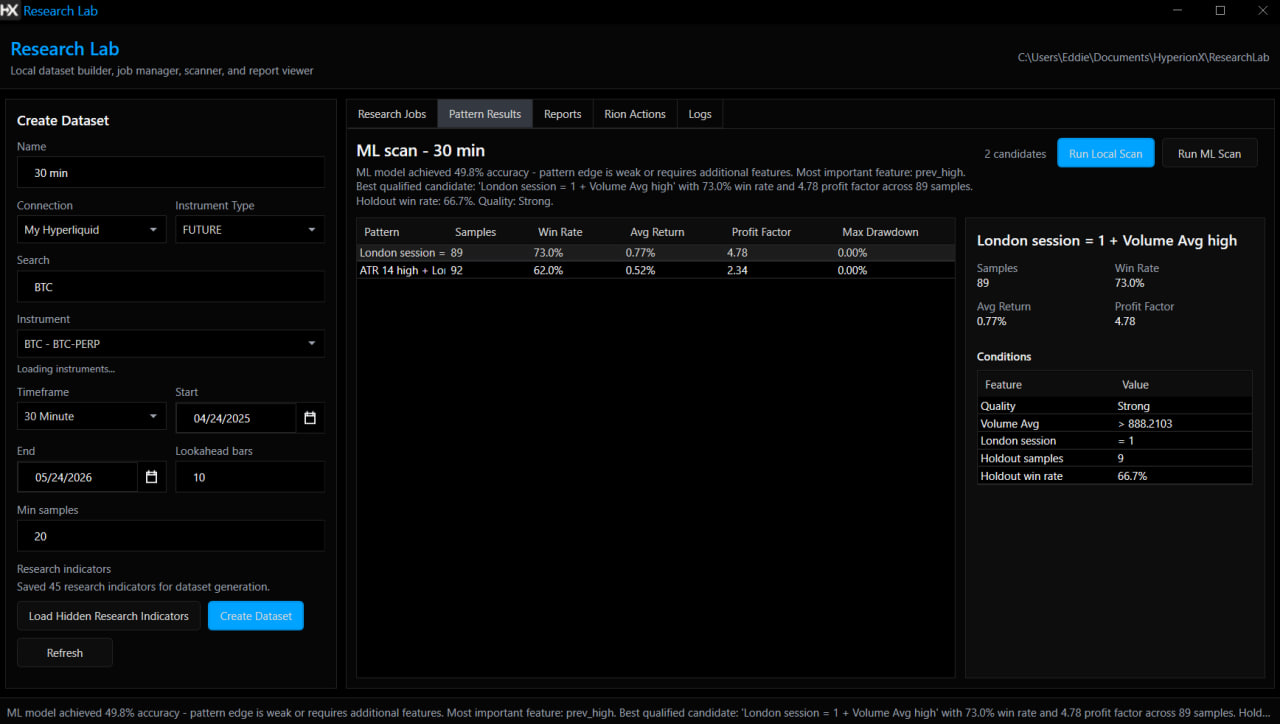Click the Volume Avg condition row
1280x724 pixels.
click(1114, 424)
